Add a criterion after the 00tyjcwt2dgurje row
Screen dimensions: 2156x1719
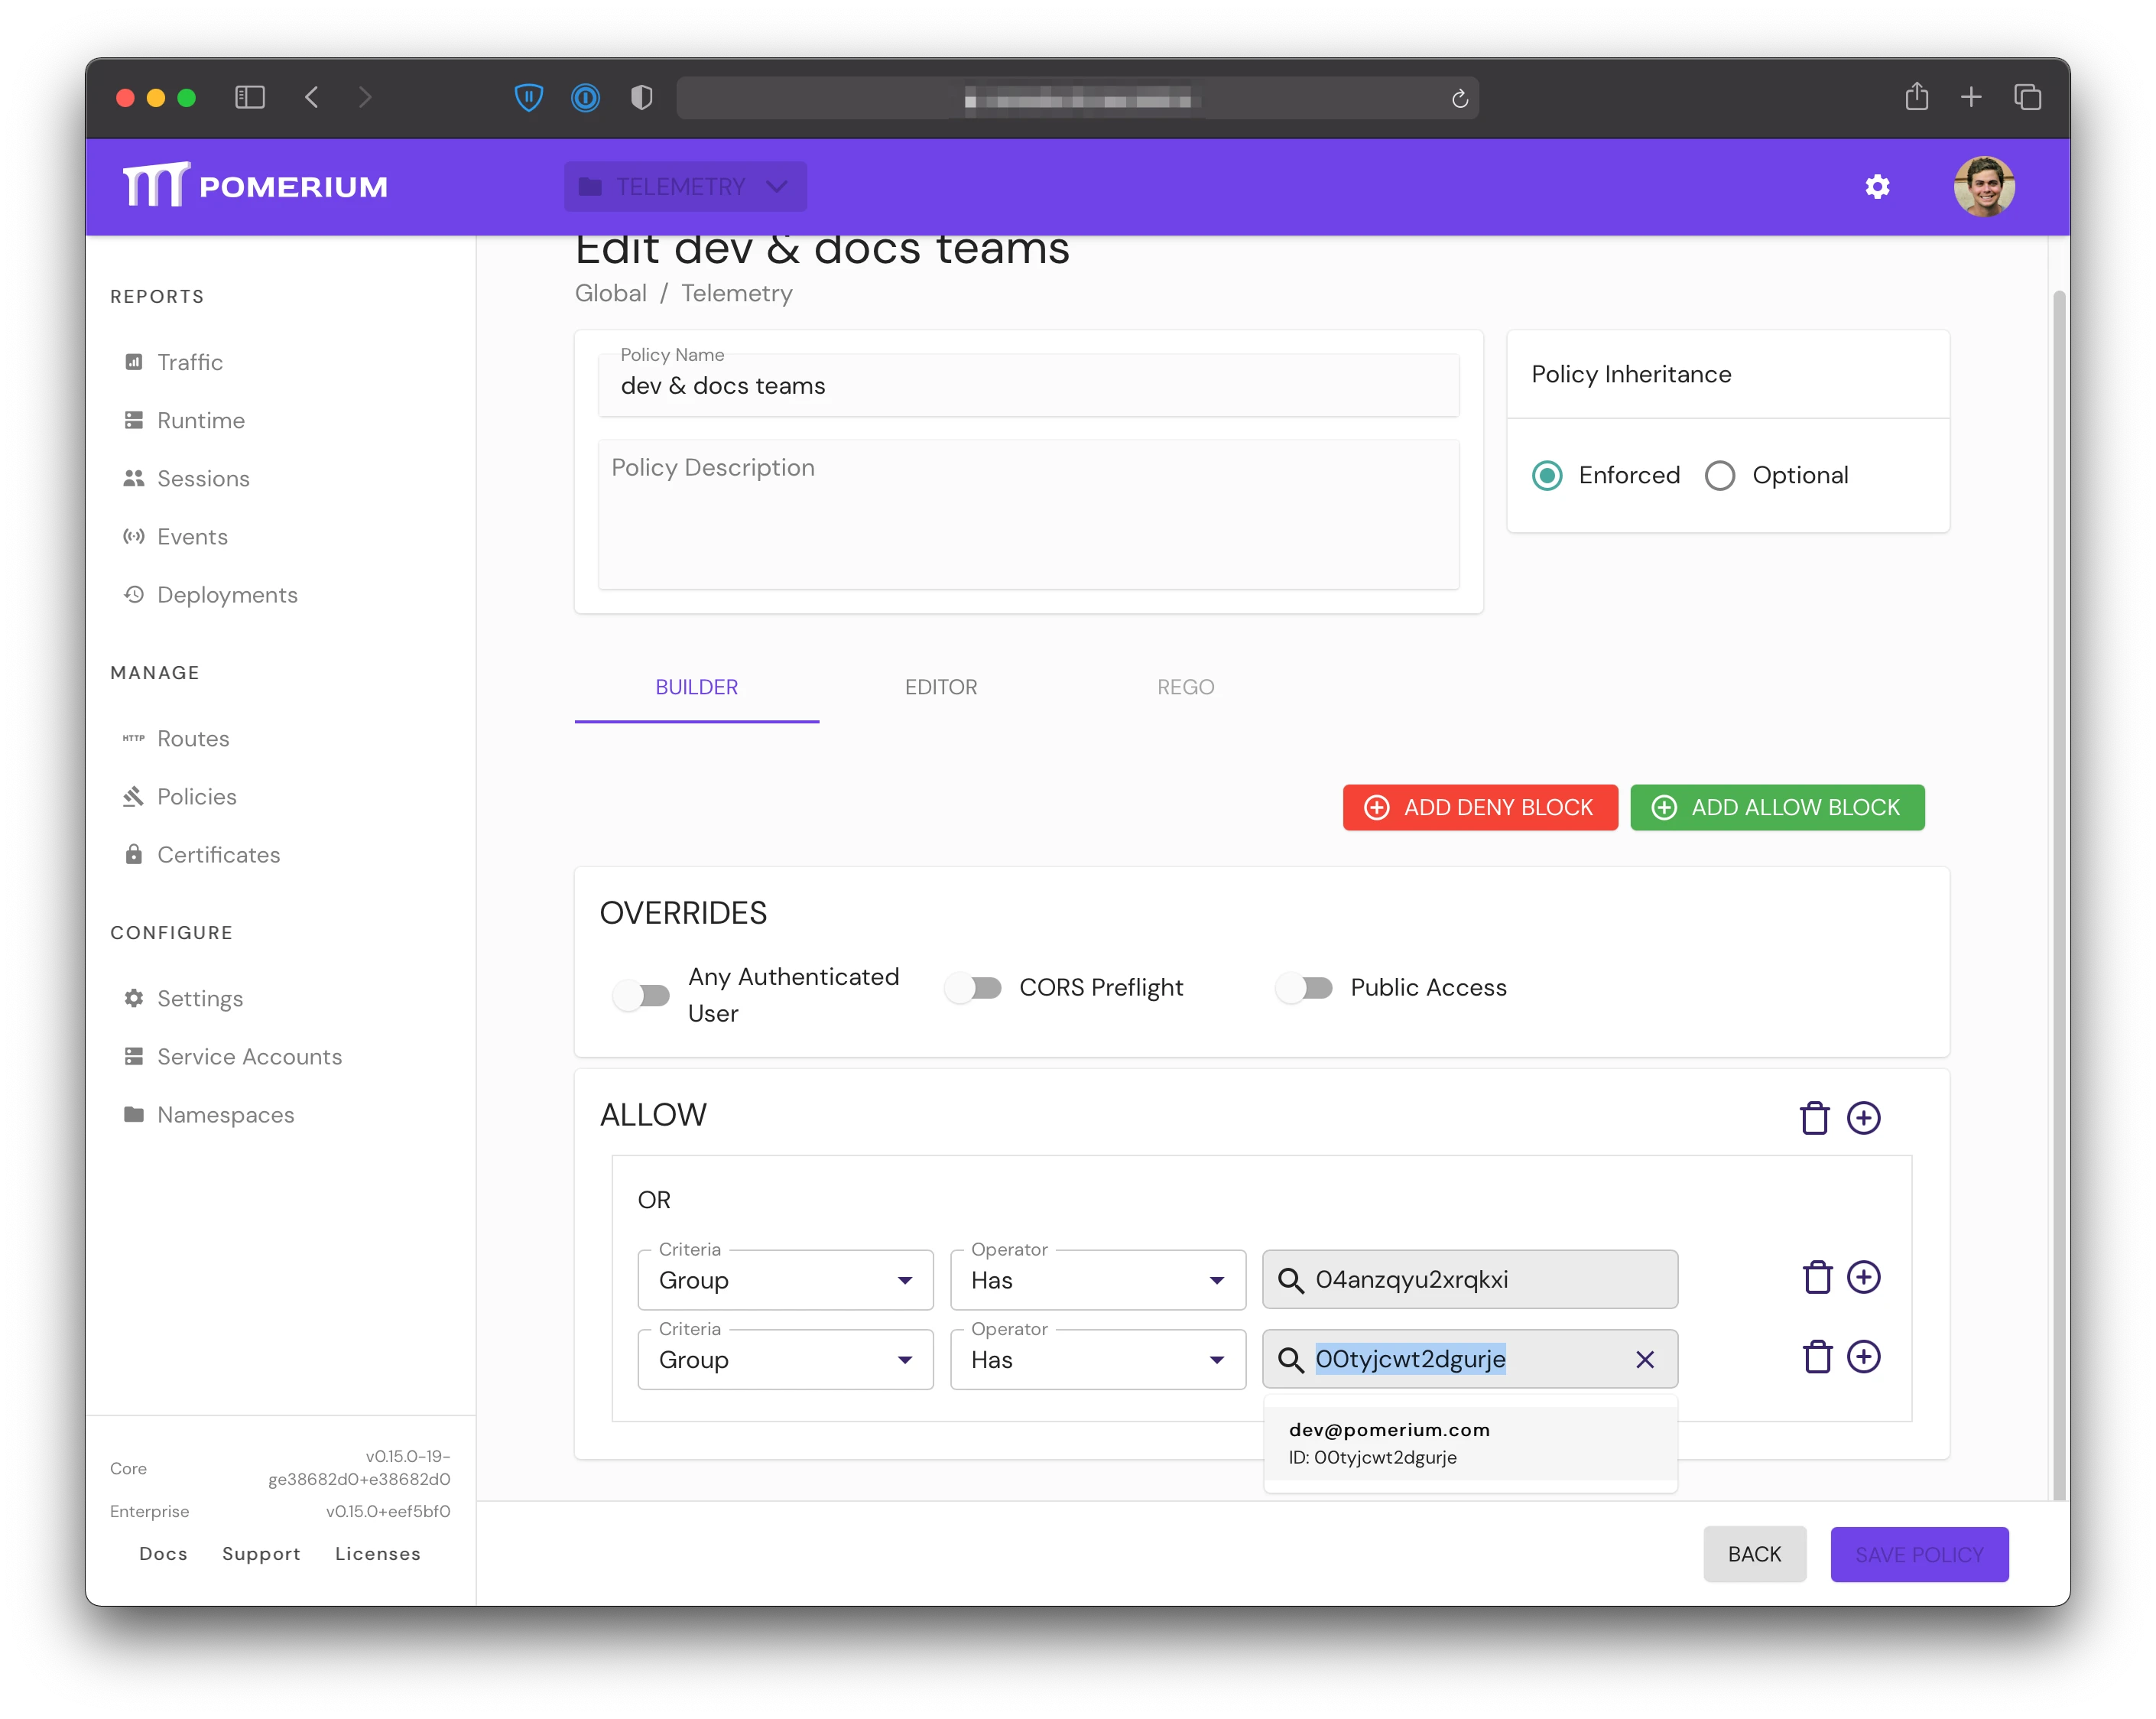[1863, 1358]
